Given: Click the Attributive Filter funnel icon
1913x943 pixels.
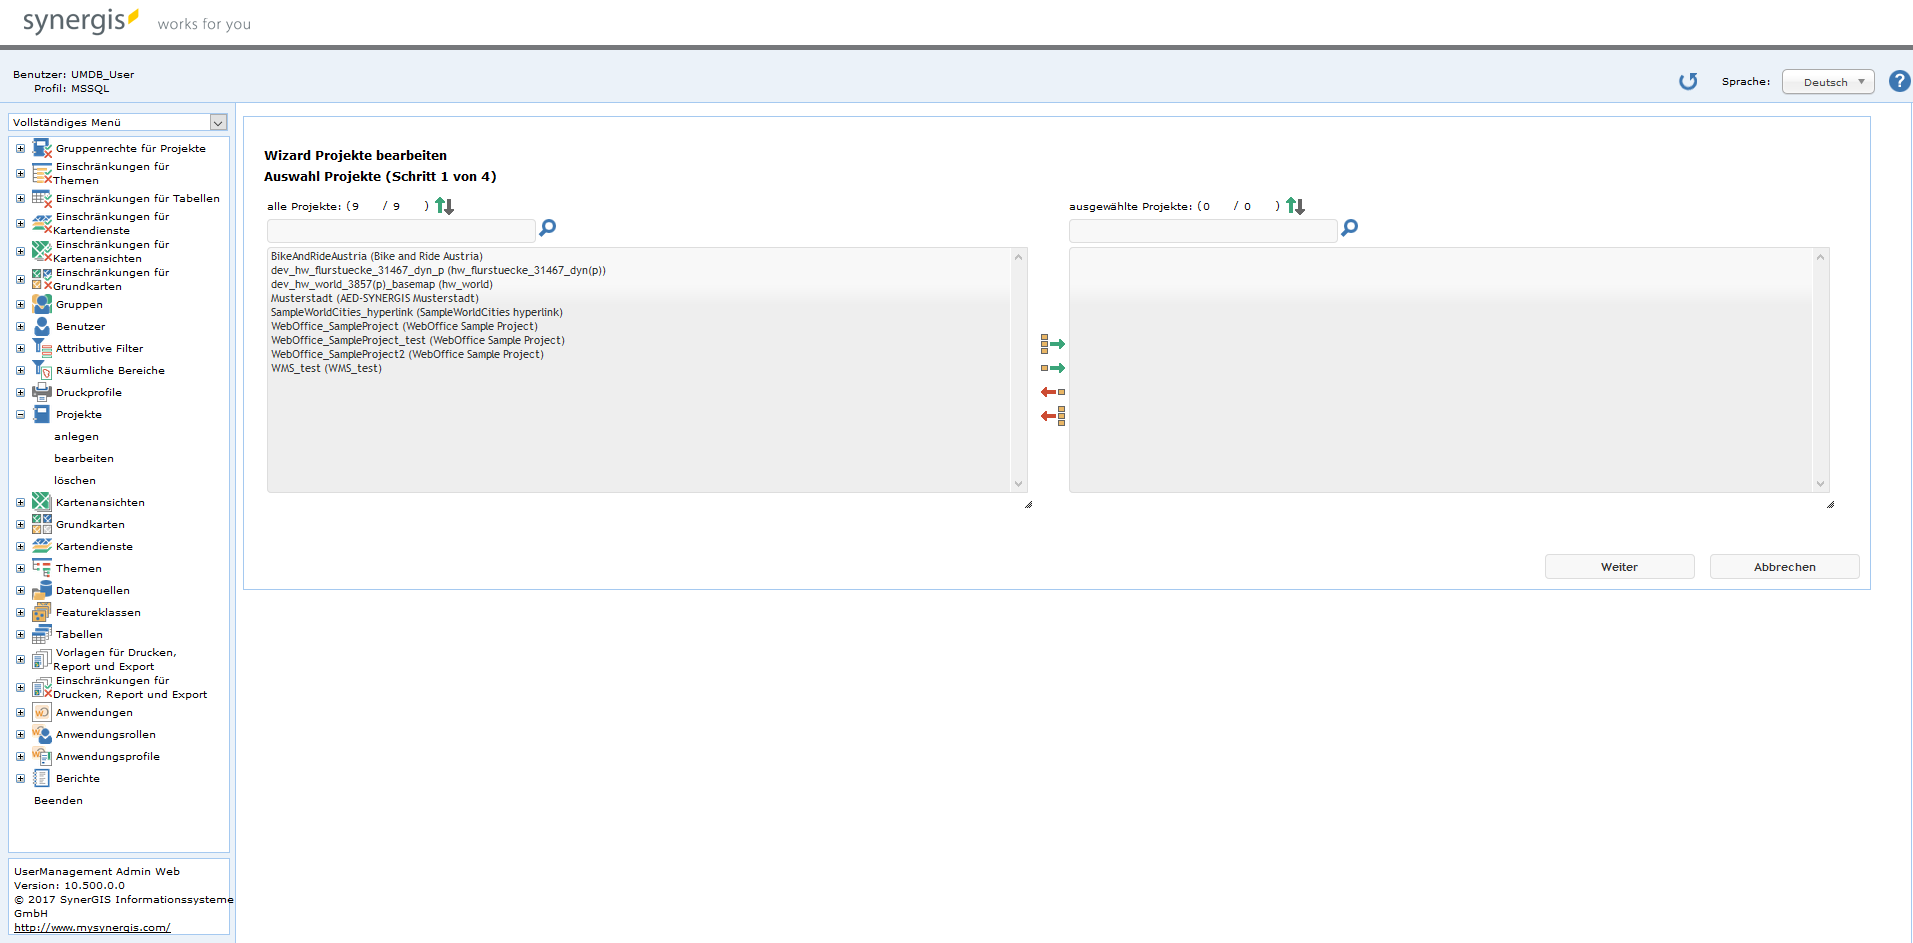Looking at the screenshot, I should pyautogui.click(x=42, y=348).
